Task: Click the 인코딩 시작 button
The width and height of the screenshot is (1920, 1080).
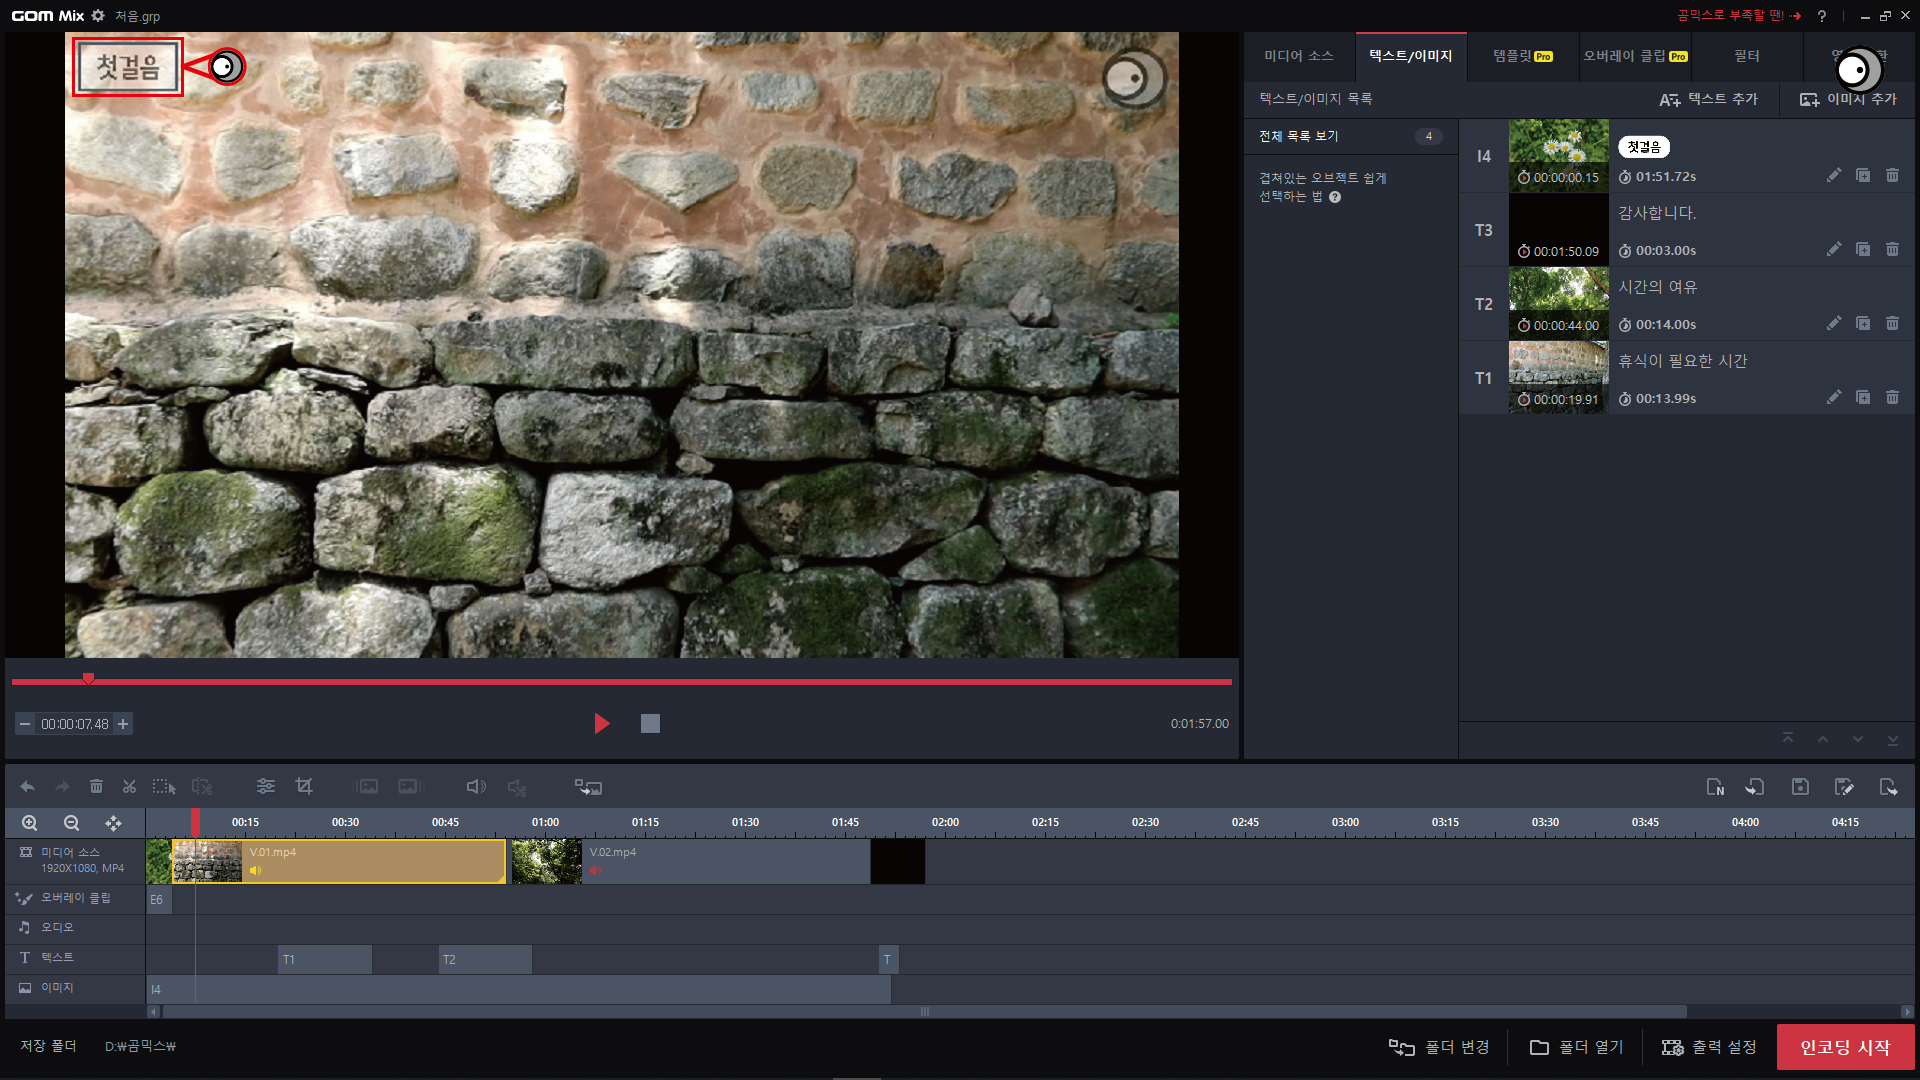Action: pos(1845,1047)
